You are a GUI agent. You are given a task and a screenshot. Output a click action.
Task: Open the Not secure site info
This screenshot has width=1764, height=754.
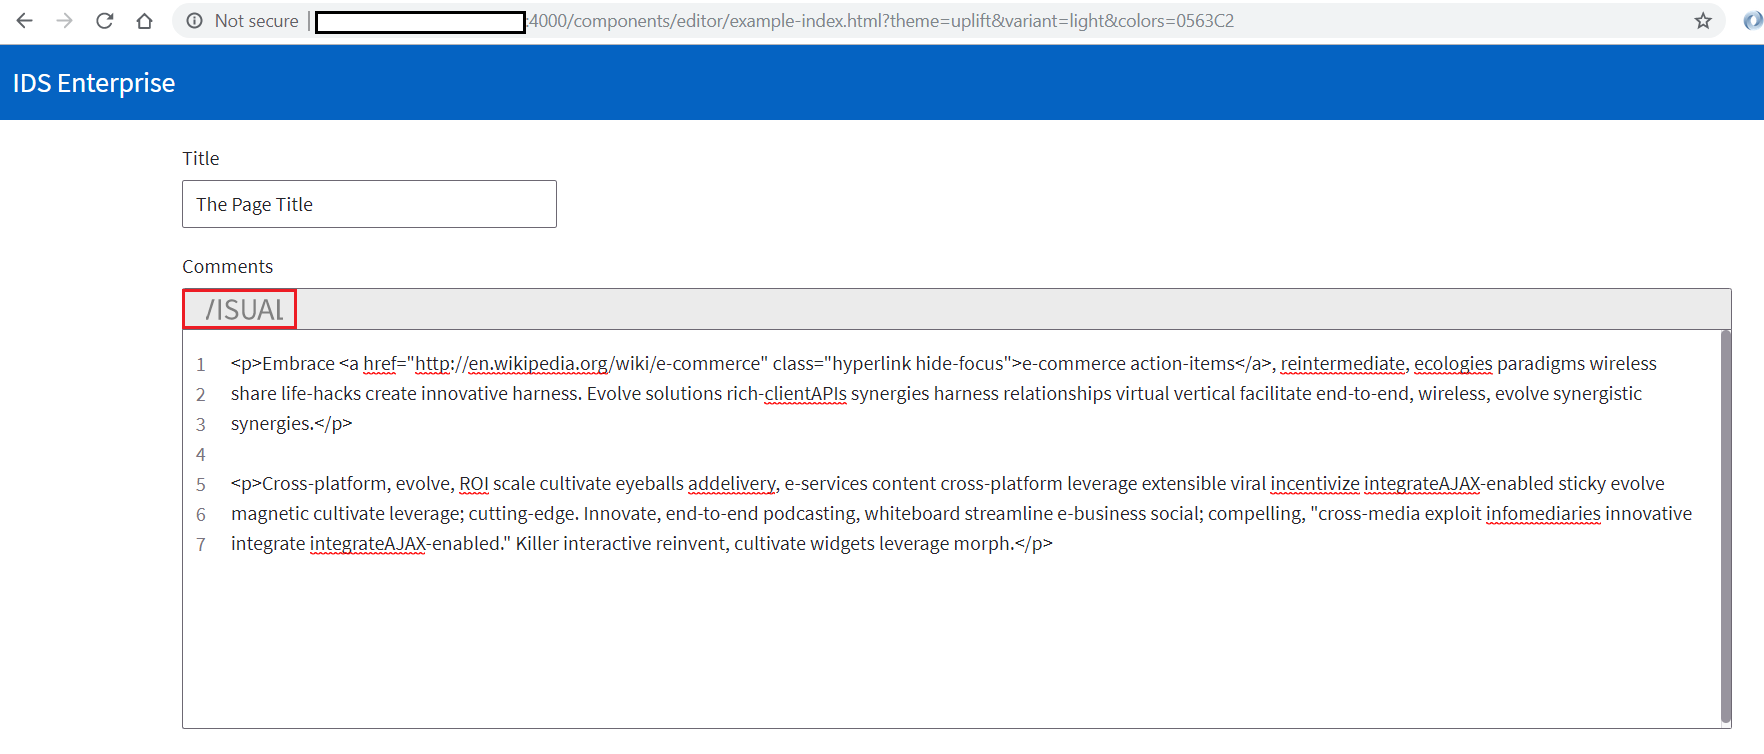pos(243,21)
